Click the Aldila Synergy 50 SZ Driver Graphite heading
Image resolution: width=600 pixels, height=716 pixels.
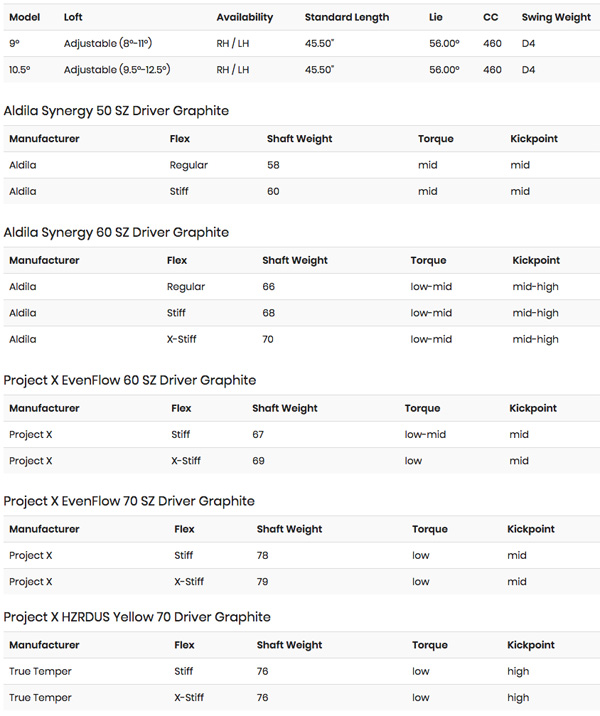point(116,111)
